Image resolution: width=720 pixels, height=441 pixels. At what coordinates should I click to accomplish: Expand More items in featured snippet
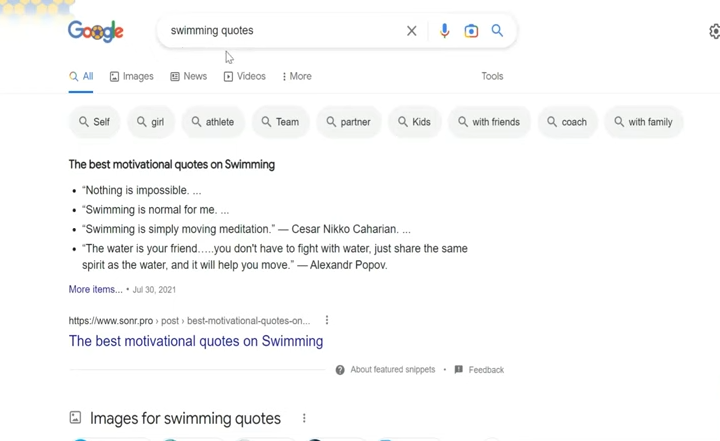[x=96, y=289]
